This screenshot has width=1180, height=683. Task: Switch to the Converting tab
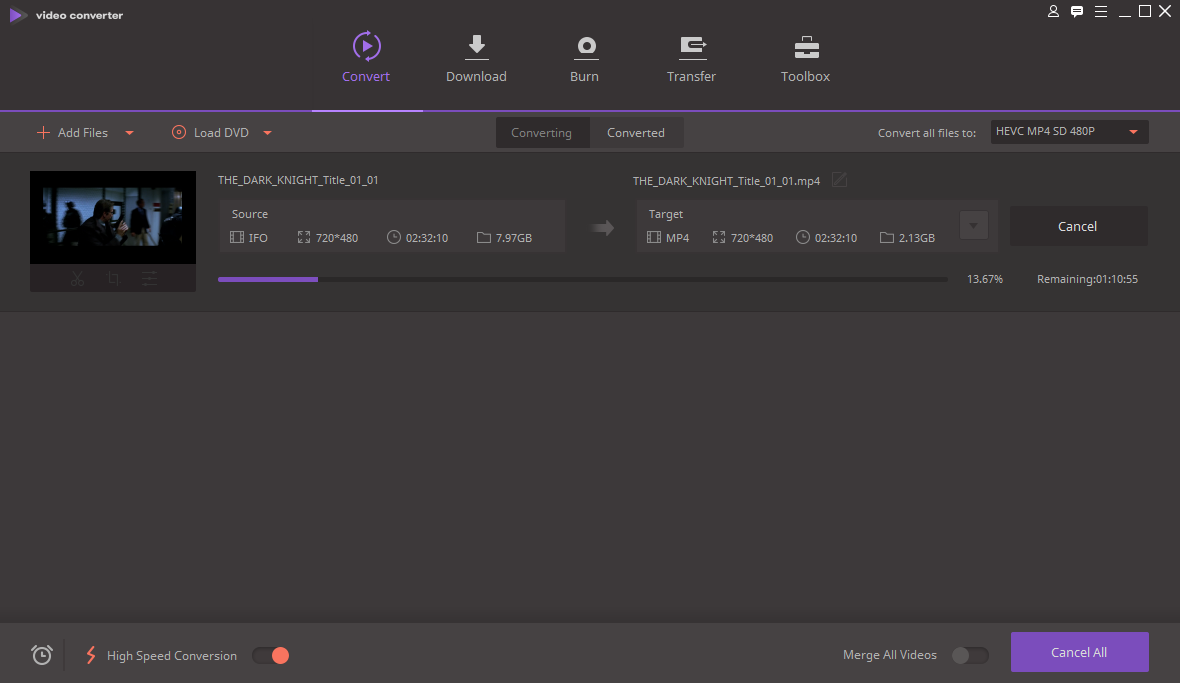[542, 132]
